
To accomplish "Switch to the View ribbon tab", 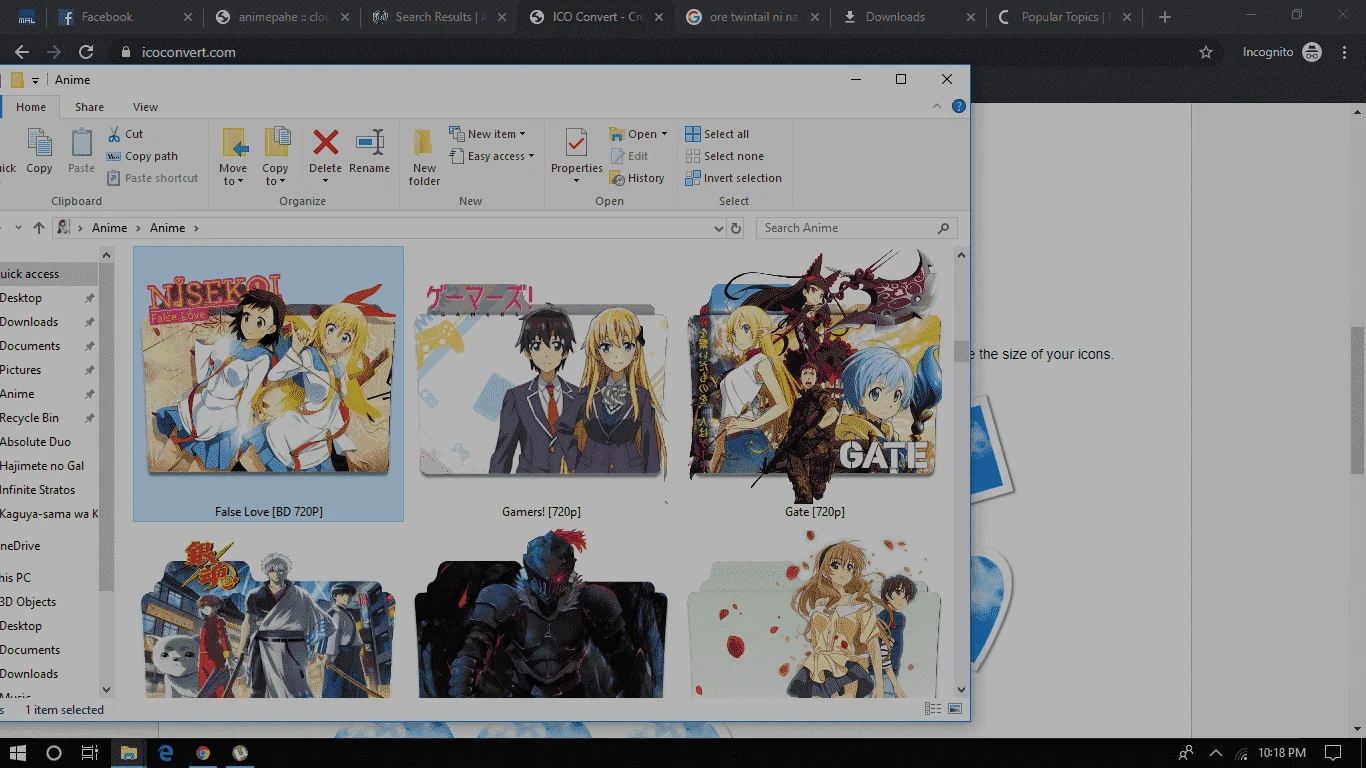I will (145, 107).
